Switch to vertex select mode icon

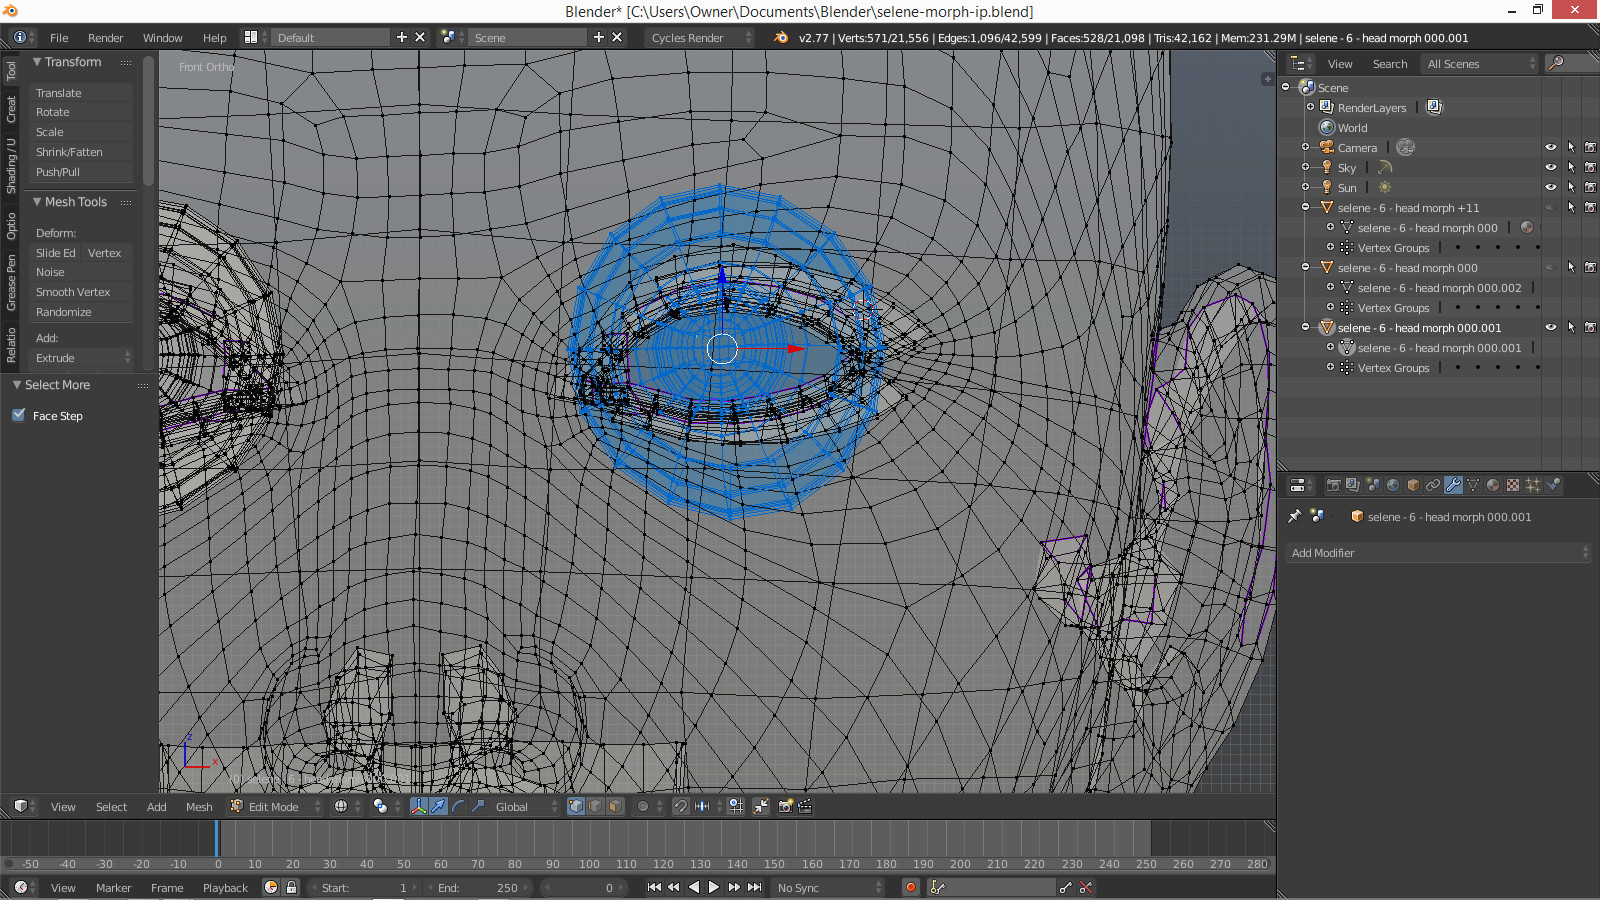tap(576, 806)
